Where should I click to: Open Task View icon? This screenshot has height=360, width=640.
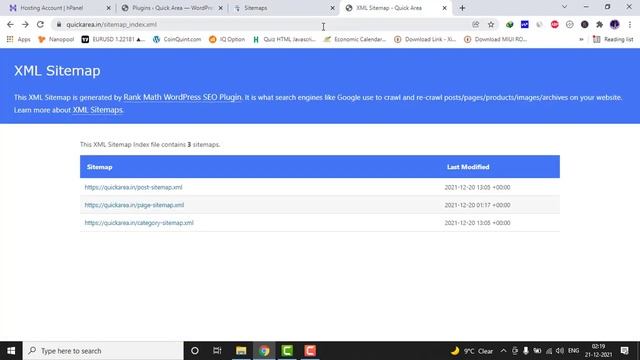point(217,351)
